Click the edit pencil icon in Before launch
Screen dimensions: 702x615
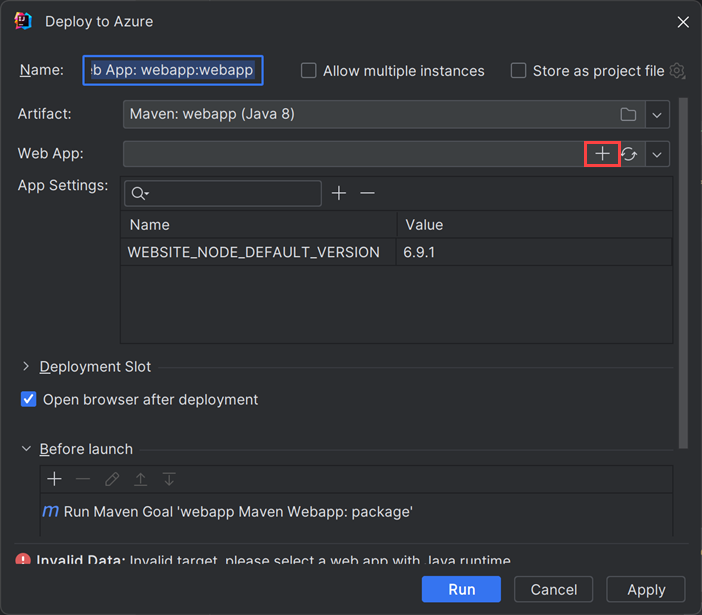coord(112,480)
